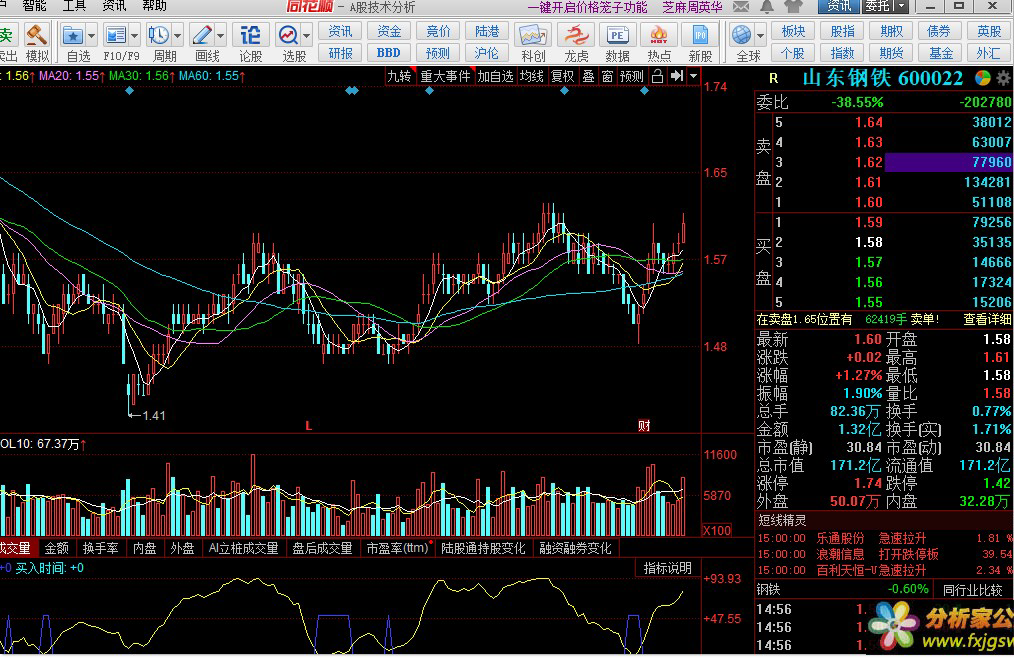The height and width of the screenshot is (658, 1014).
Task: Open the 智能 menu
Action: 34,6
